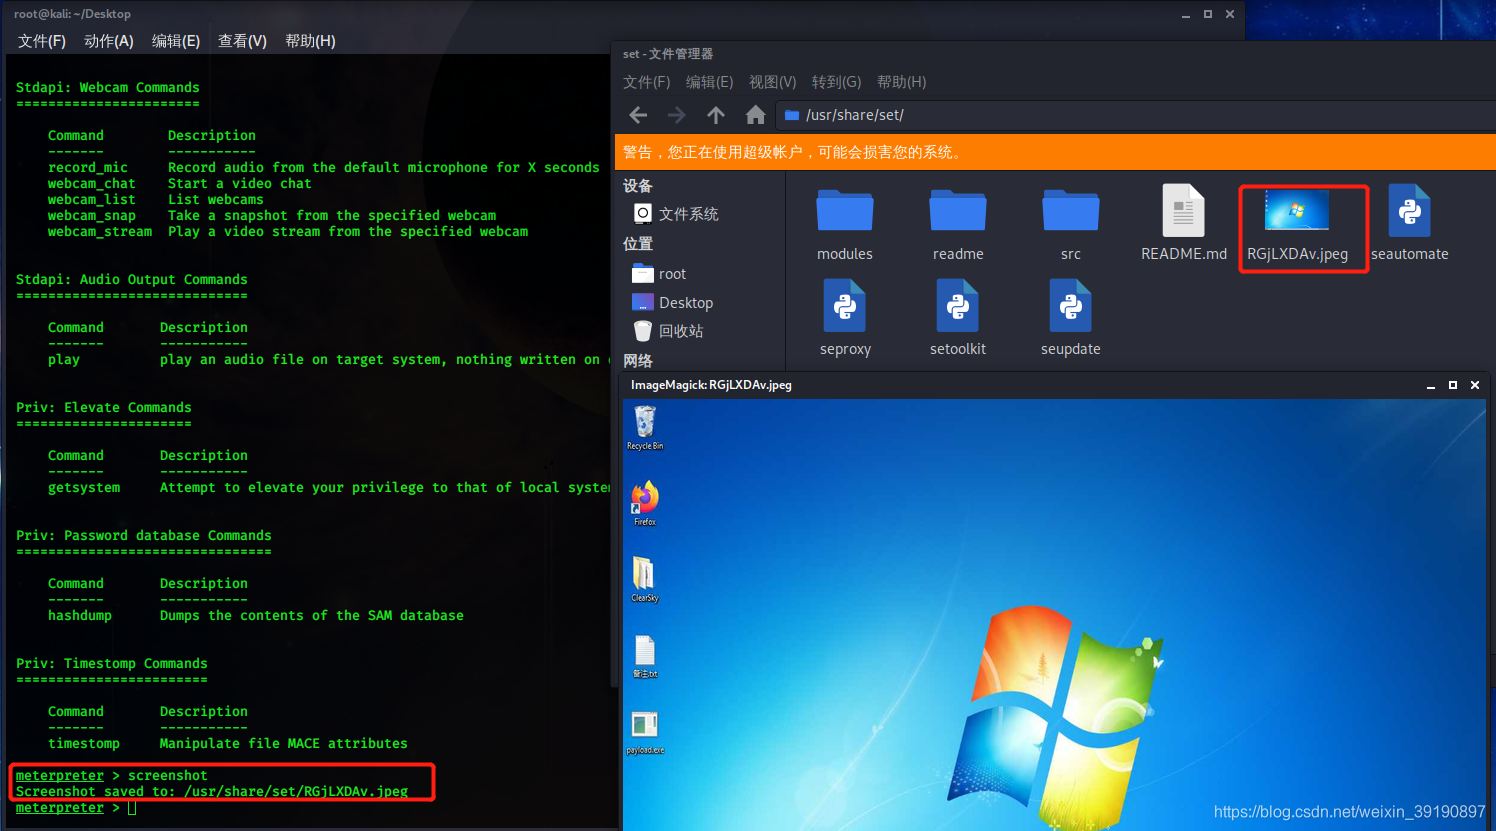Open terminal 帮助(H) menu
1496x831 pixels.
310,41
